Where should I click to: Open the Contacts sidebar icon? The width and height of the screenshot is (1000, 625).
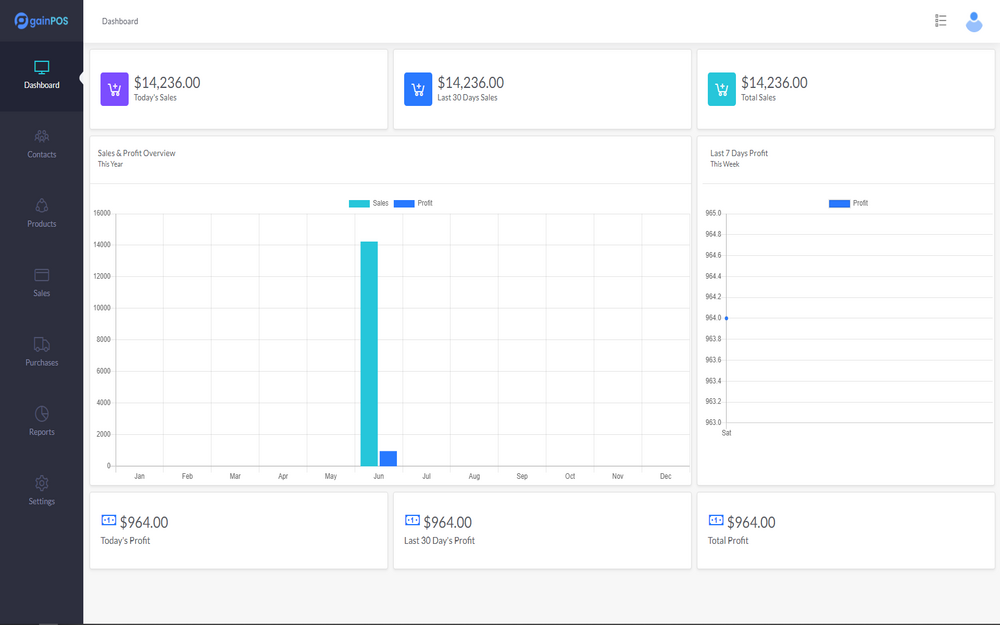pyautogui.click(x=42, y=136)
